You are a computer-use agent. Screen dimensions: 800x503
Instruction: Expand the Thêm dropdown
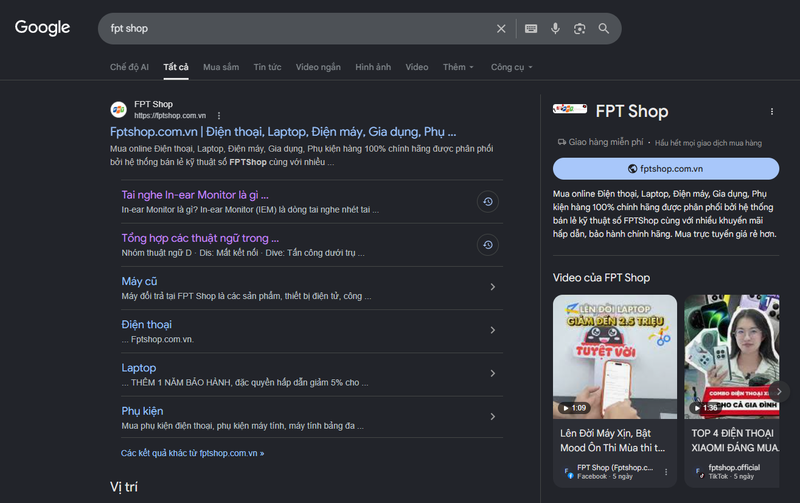click(x=458, y=67)
